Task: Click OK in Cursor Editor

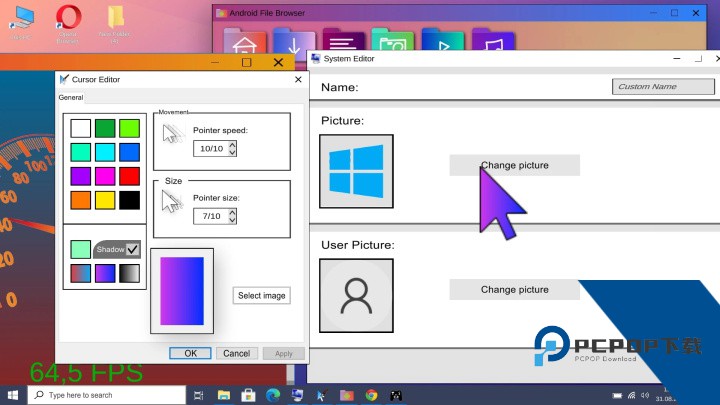Action: pos(190,353)
